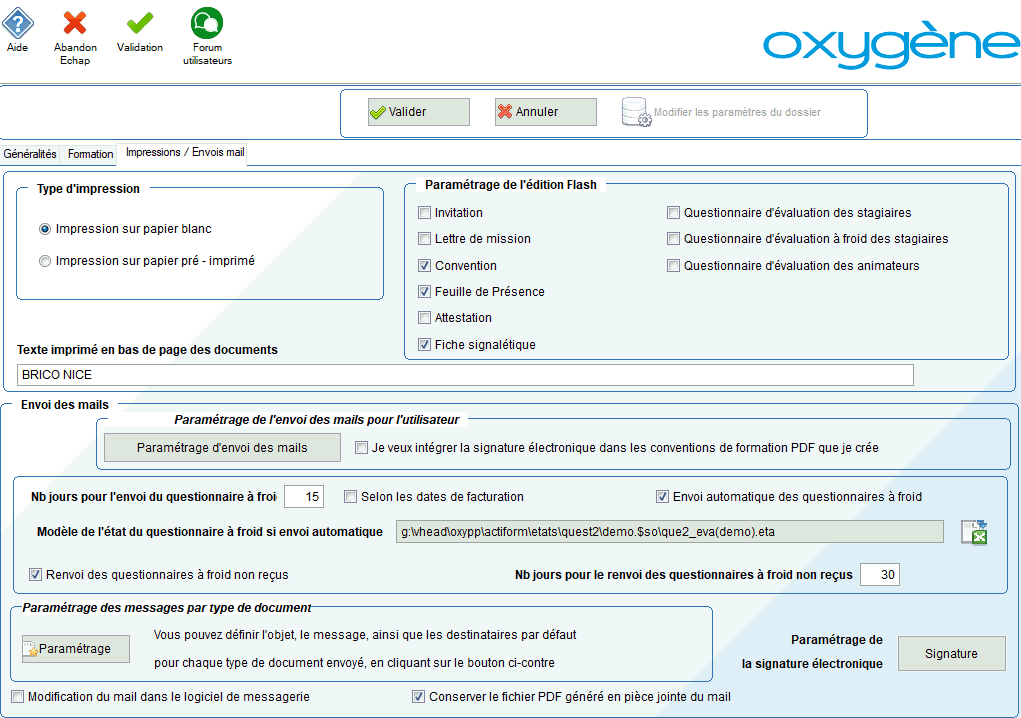Click the database icon for modifying dossier parameters
The image size is (1021, 718).
636,112
